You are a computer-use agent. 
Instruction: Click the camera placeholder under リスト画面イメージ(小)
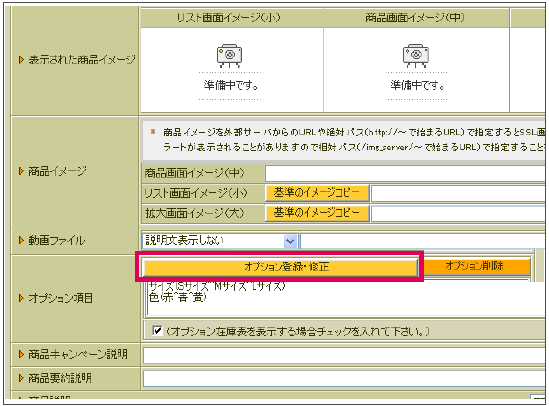229,56
